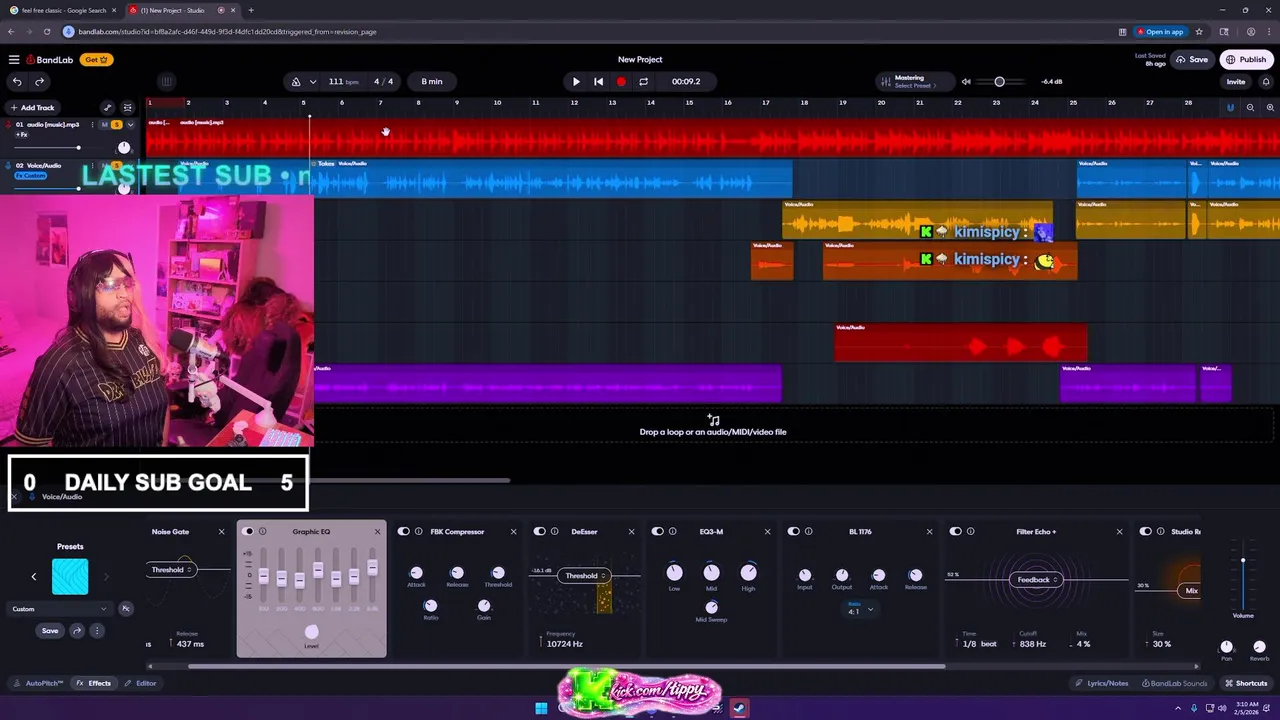Viewport: 1280px width, 720px height.
Task: Open the B min key selector
Action: [x=432, y=82]
